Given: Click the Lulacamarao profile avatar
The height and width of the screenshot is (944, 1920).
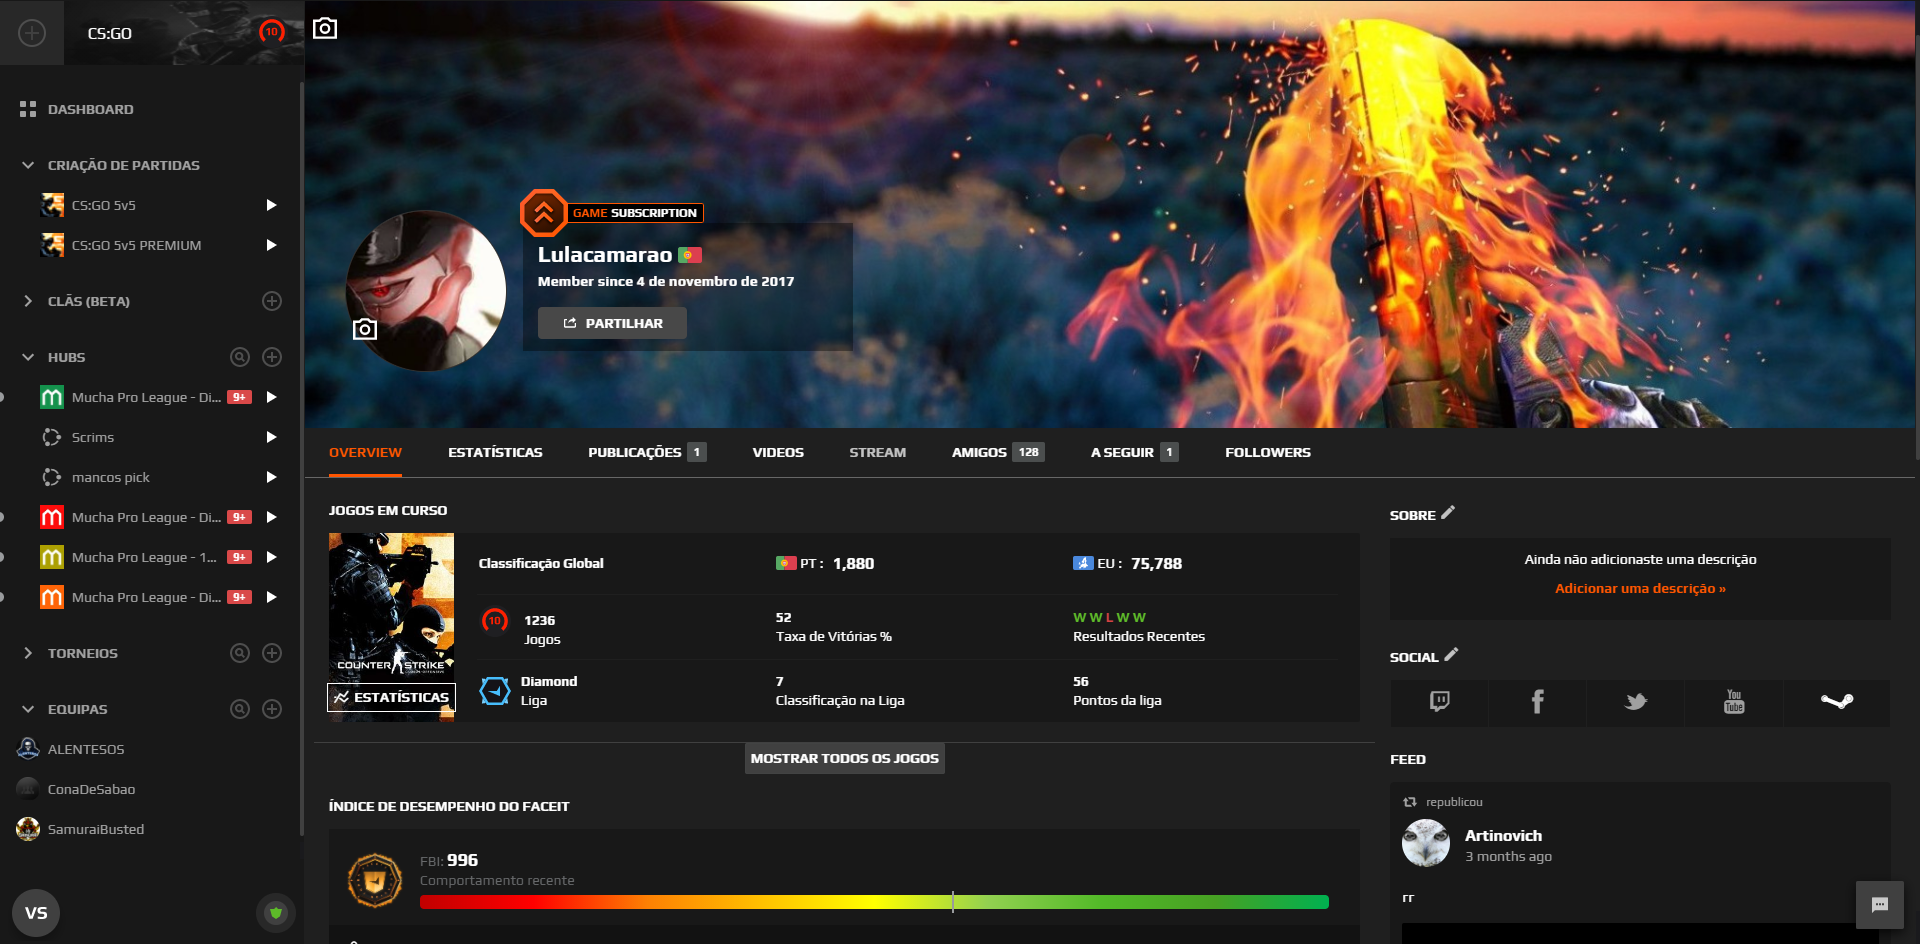Looking at the screenshot, I should [426, 290].
